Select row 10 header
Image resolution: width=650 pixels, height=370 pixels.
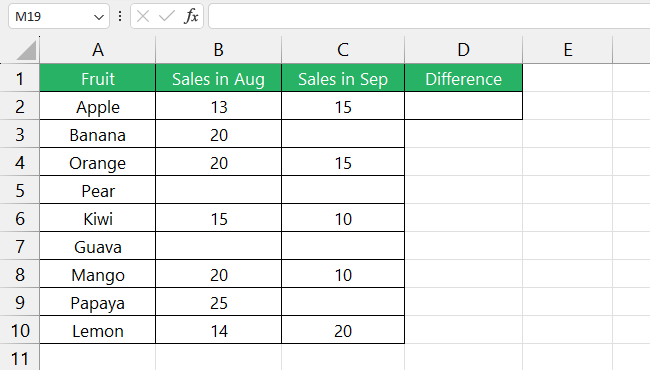[19, 331]
